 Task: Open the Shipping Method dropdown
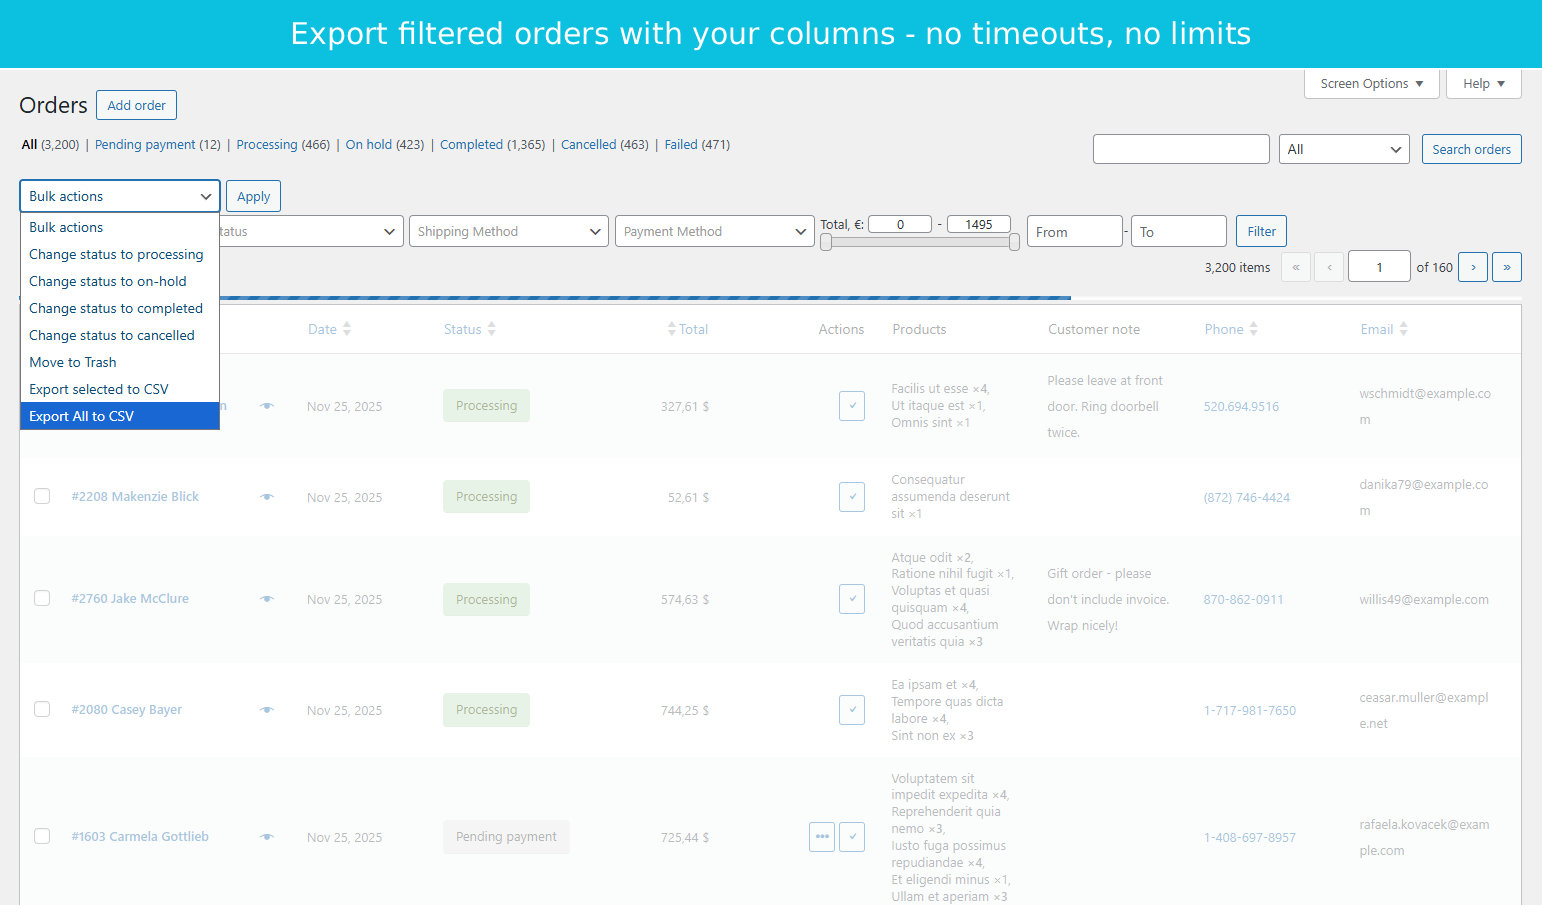508,231
